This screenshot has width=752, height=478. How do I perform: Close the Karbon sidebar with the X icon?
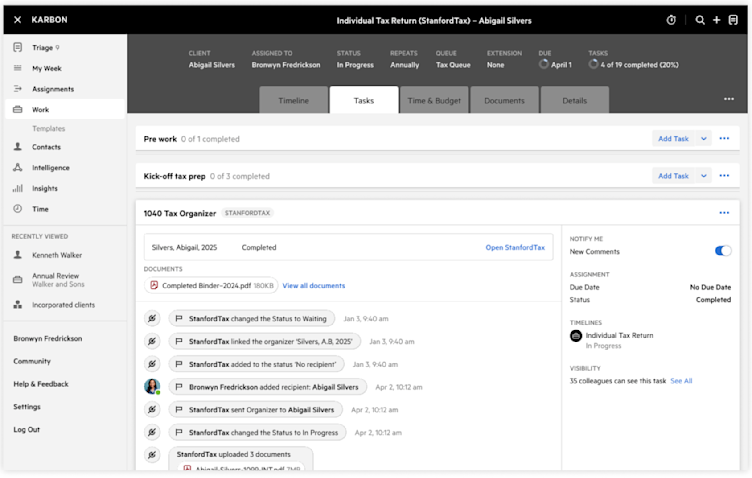pos(18,20)
